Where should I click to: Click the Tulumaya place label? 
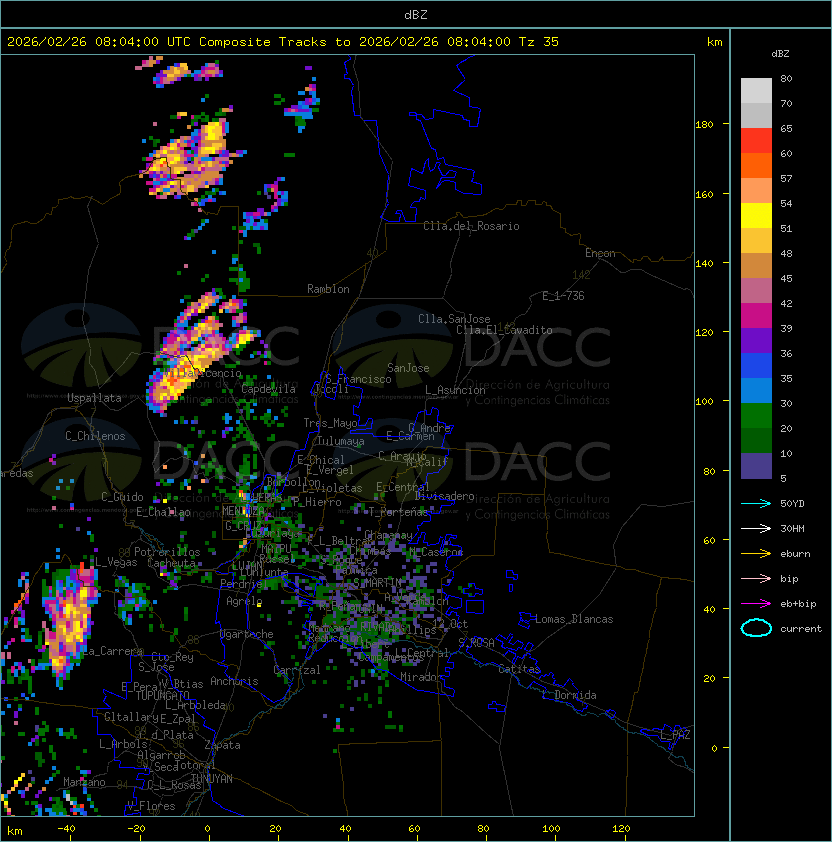341,441
